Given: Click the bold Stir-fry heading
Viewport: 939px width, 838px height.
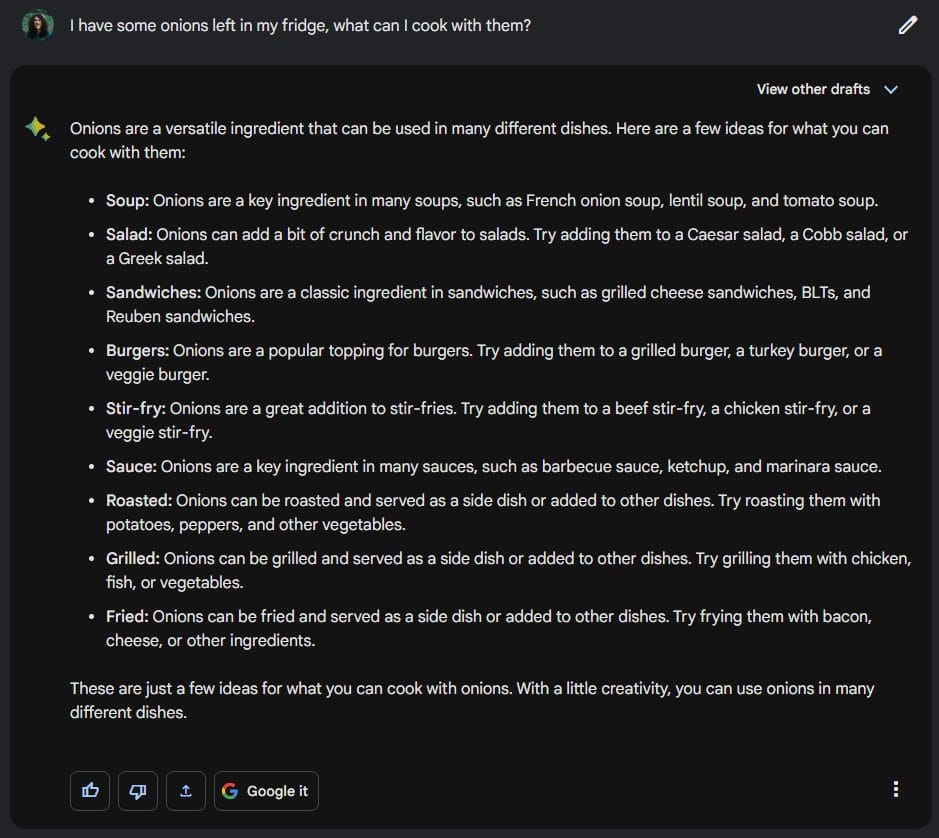Looking at the screenshot, I should (135, 408).
